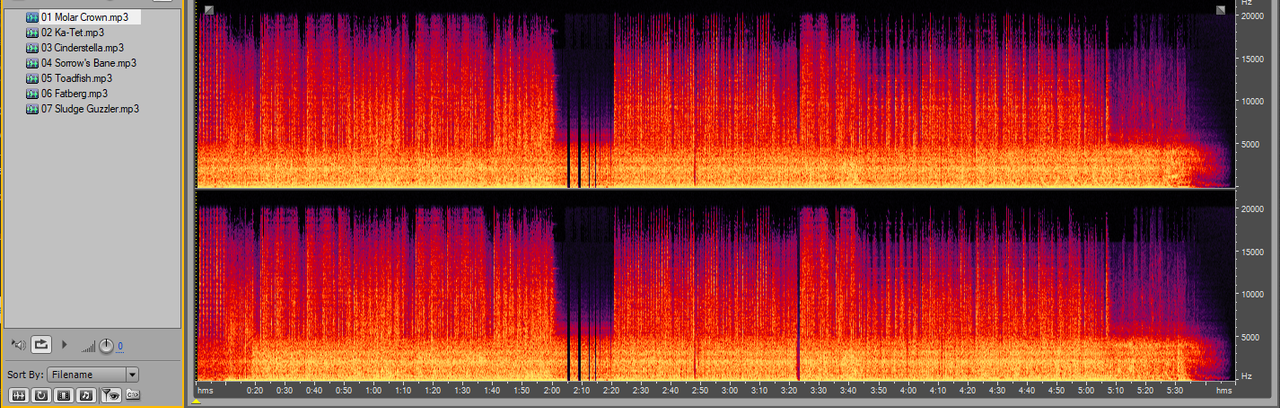Click the yellow start cursor marker on timeline
This screenshot has height=408, width=1280.
coord(197,402)
